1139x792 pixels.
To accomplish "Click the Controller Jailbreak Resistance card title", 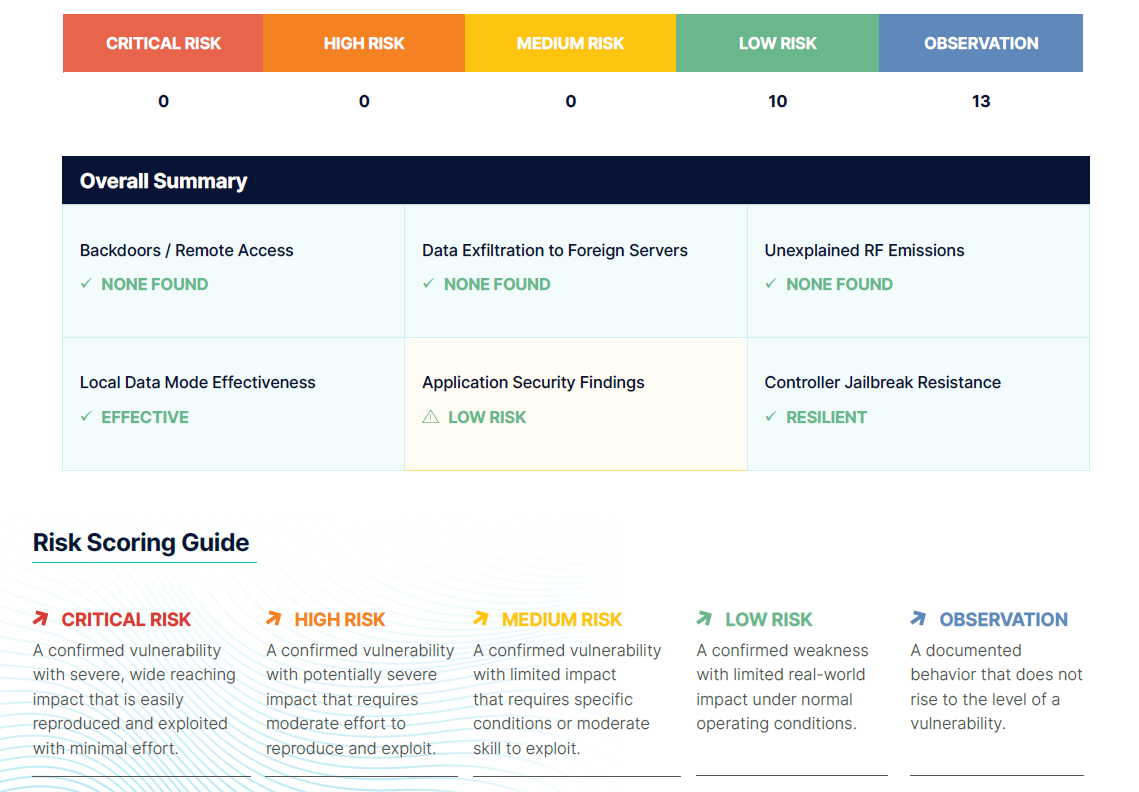I will pyautogui.click(x=883, y=382).
